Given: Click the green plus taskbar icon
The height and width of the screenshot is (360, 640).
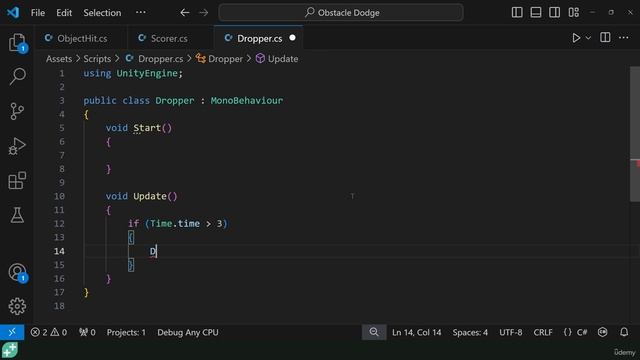Looking at the screenshot, I should tap(9, 350).
